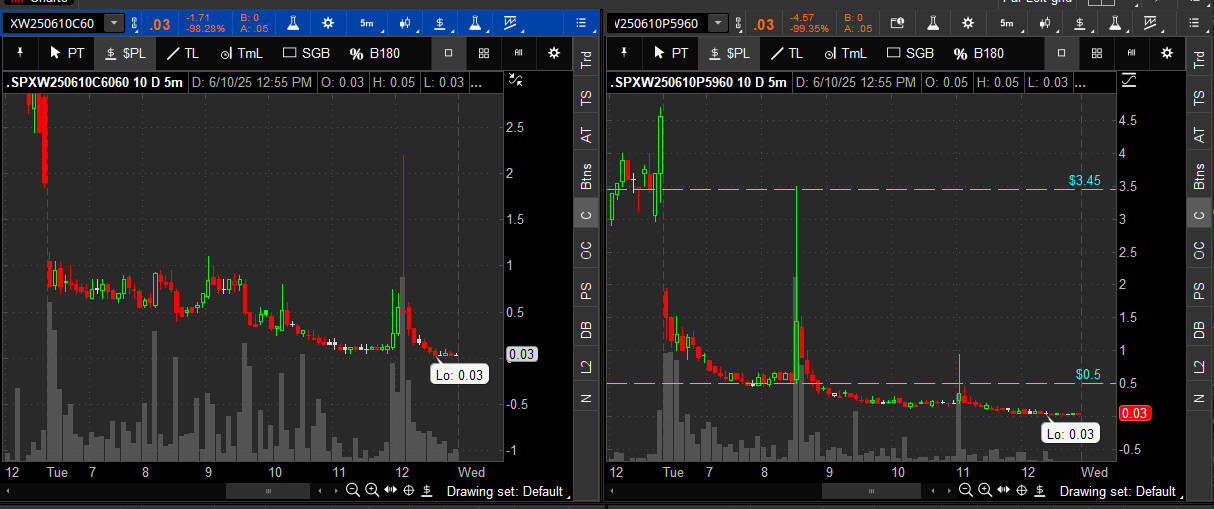Select the SGB rectangle tool in right chart

[910, 53]
